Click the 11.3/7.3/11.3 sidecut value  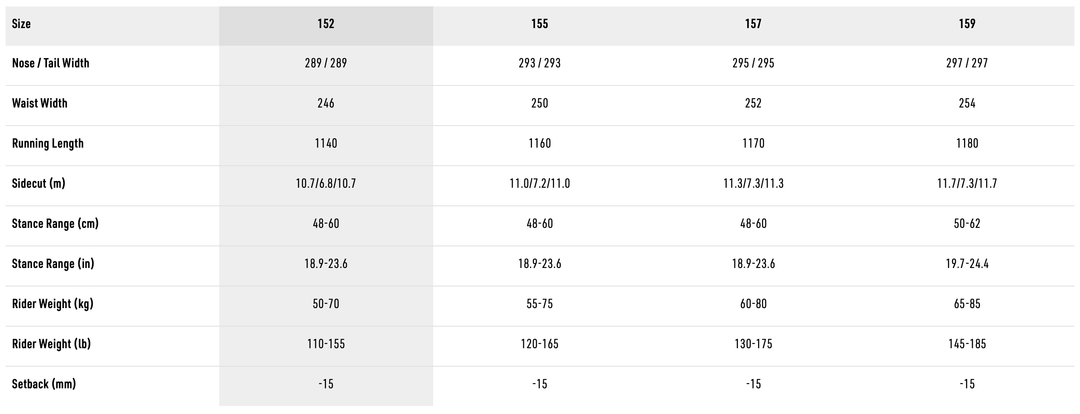753,184
